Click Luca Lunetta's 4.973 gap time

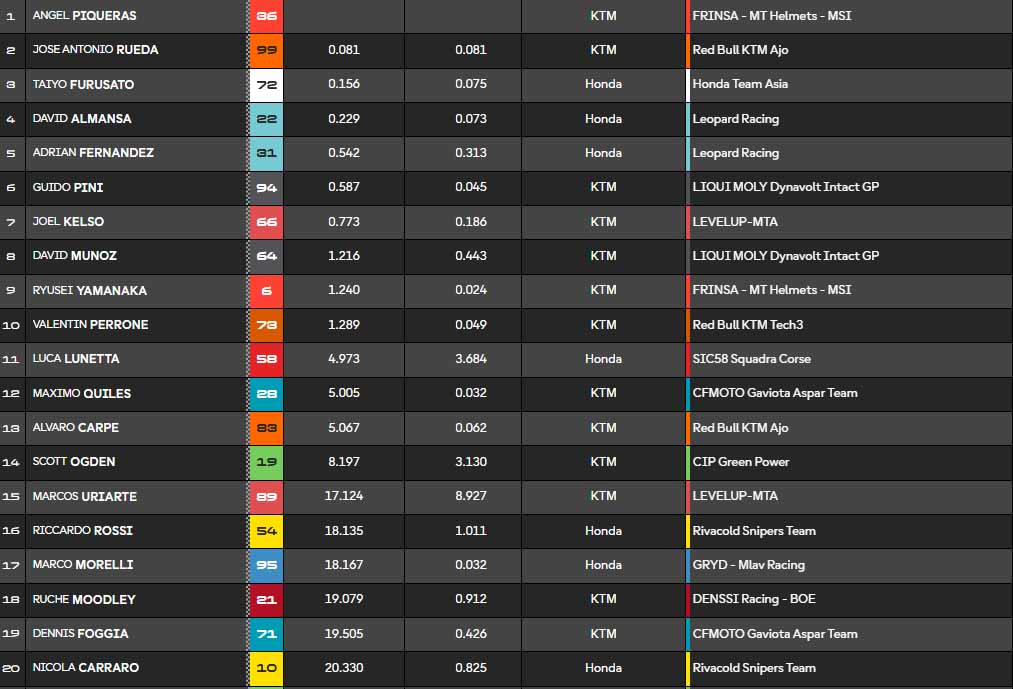coord(344,359)
